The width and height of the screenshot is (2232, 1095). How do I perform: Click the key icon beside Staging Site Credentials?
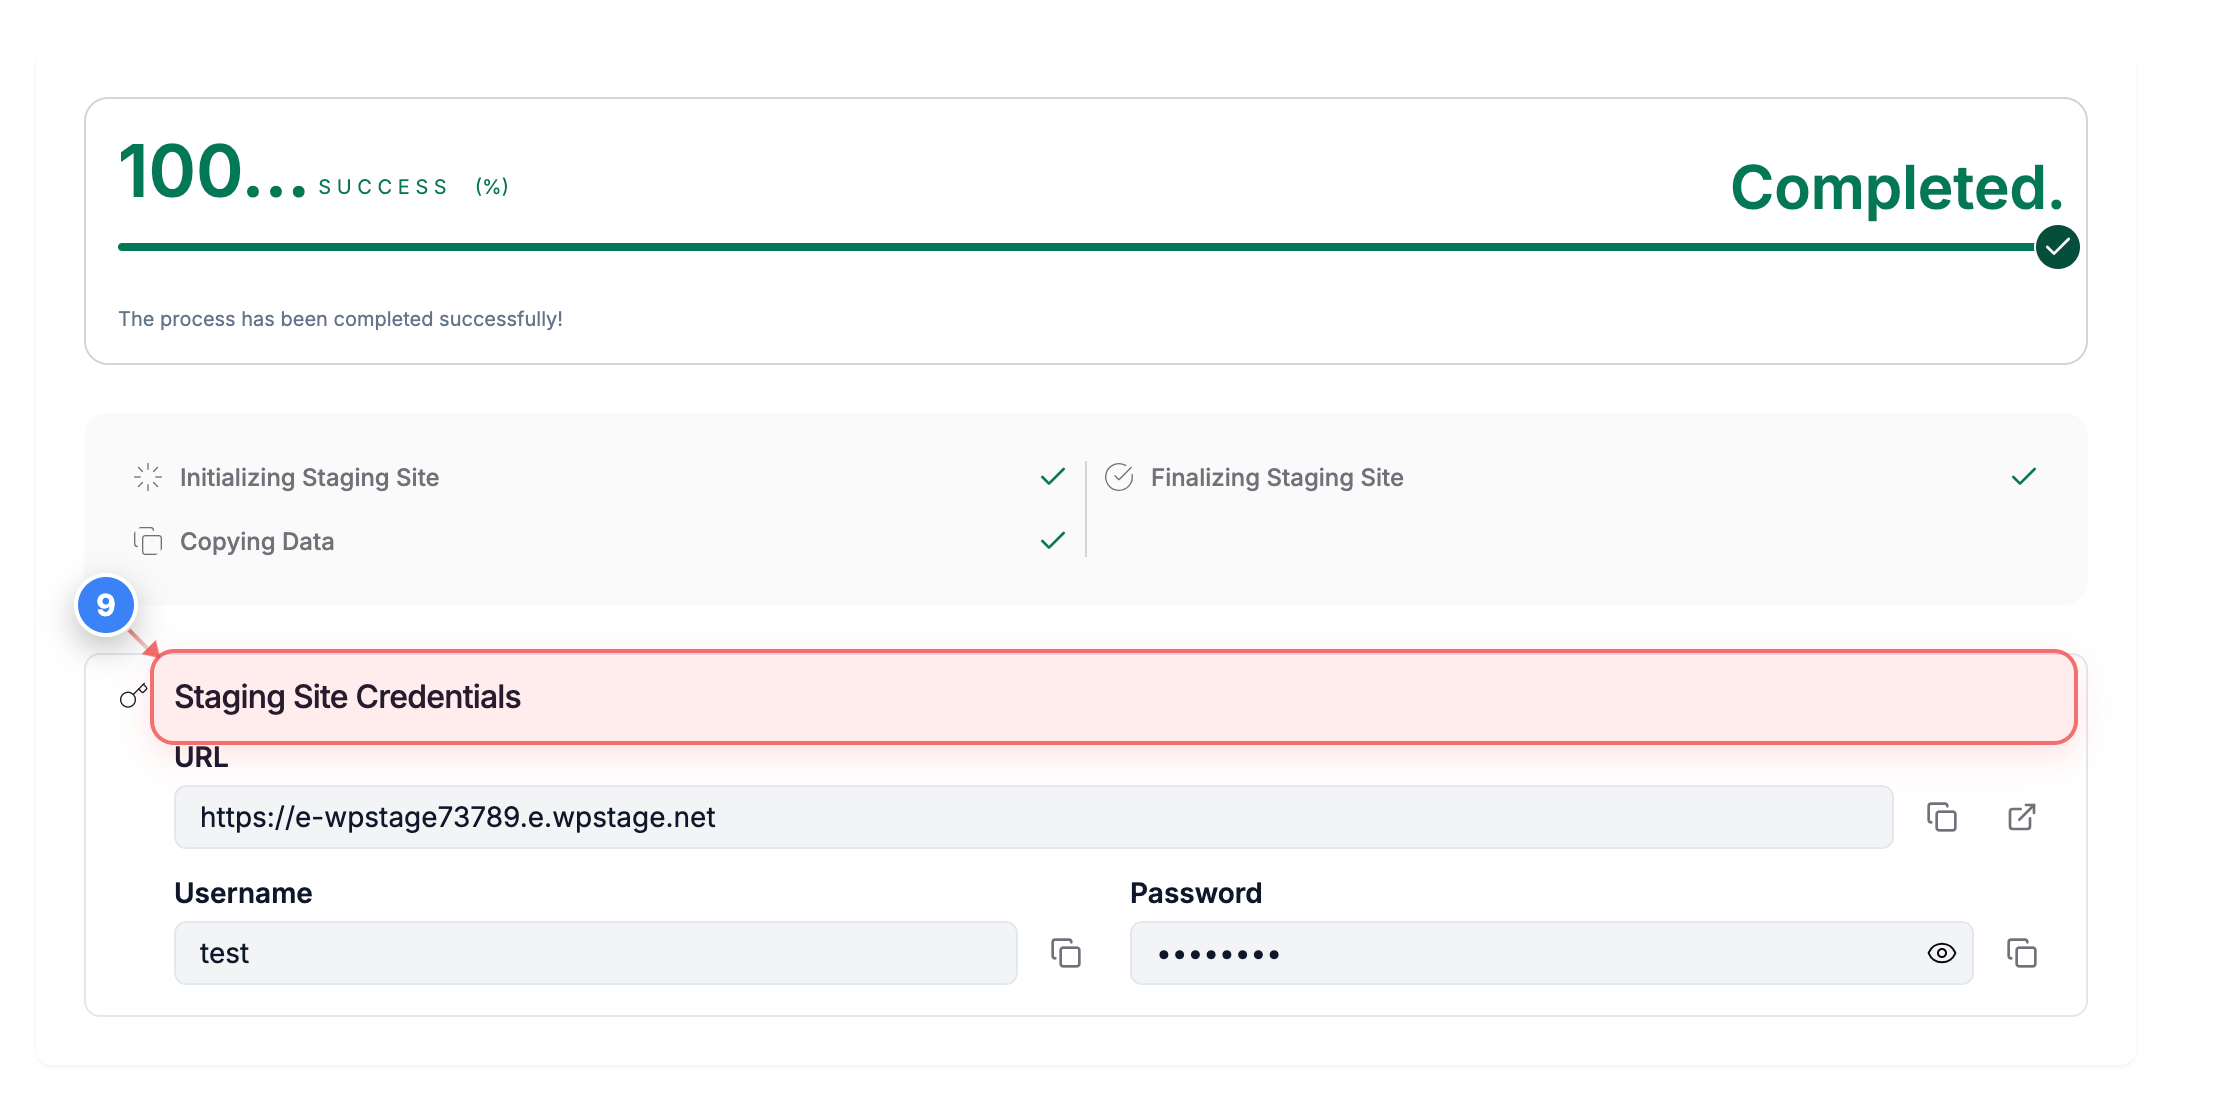133,697
